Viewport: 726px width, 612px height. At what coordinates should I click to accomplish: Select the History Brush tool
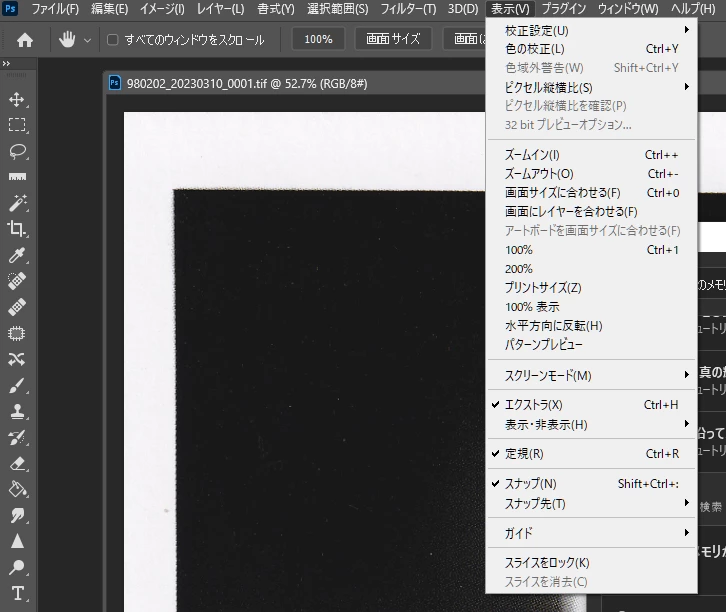coord(17,437)
